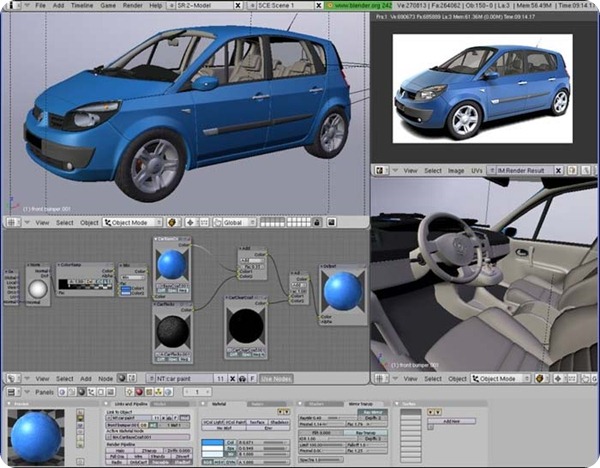Toggle fake user F for node tree
Viewport: 600px width, 468px height.
tap(252, 378)
